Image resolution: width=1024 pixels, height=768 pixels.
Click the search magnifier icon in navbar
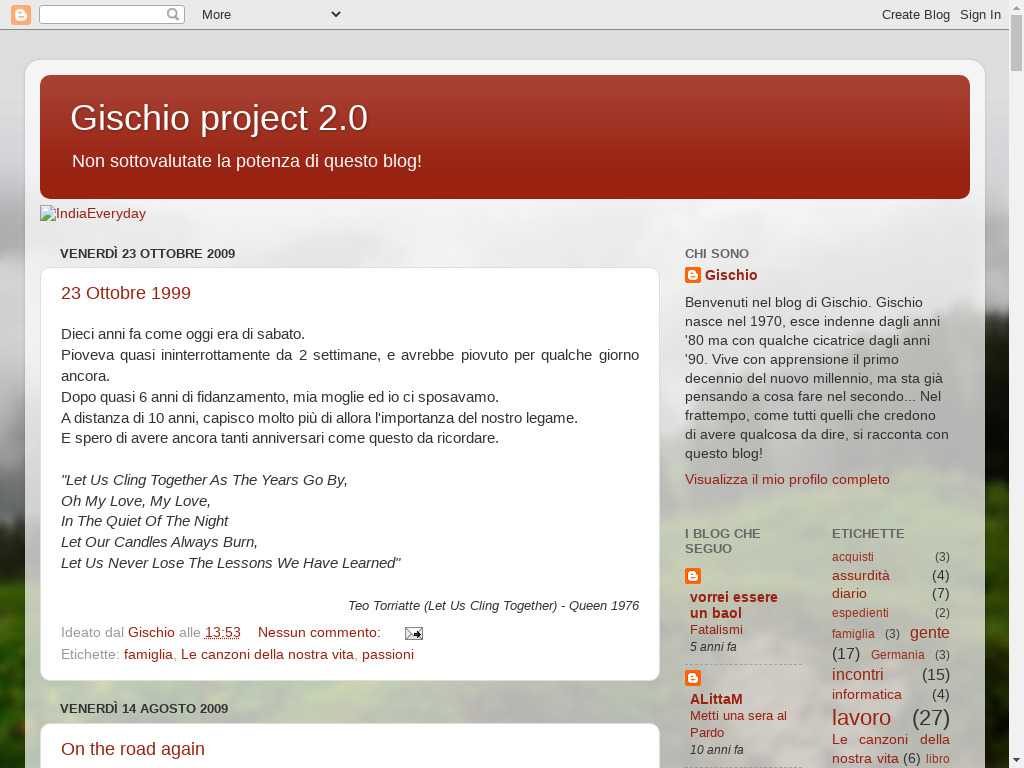tap(173, 14)
